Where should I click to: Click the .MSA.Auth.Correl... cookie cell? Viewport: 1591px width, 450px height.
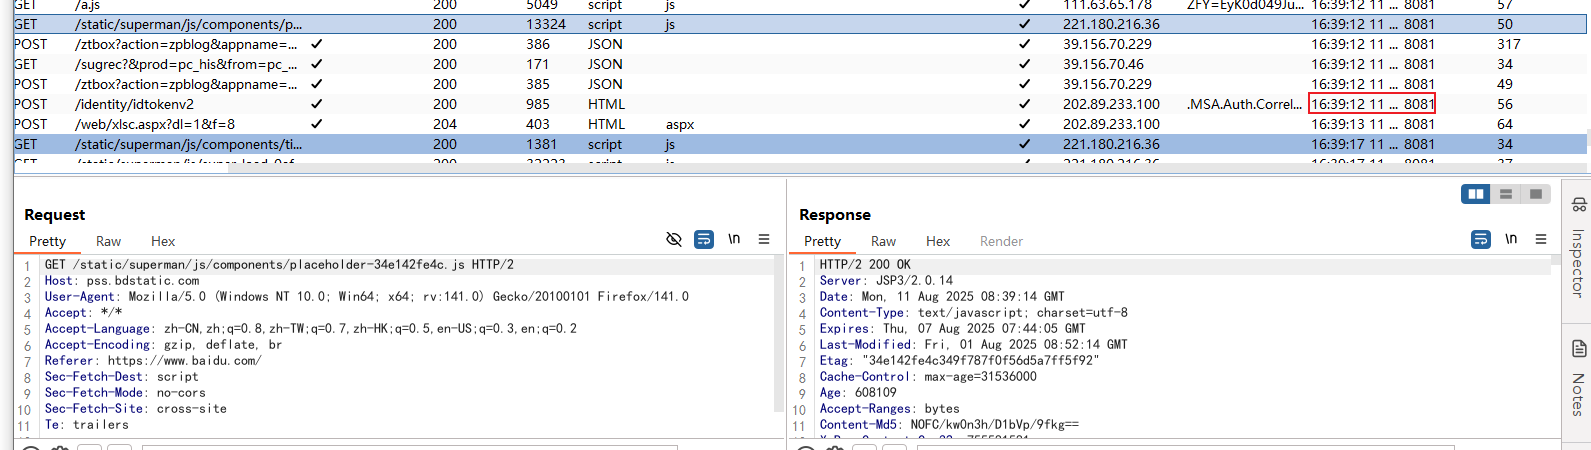pyautogui.click(x=1244, y=104)
